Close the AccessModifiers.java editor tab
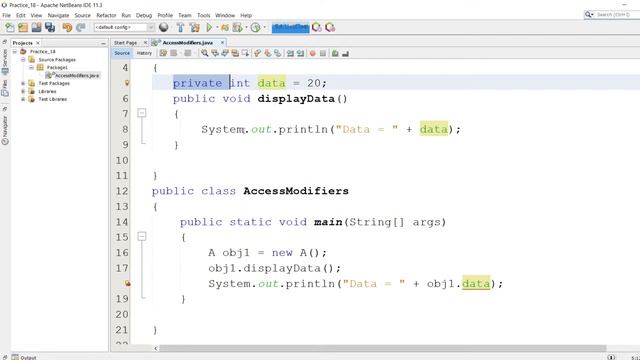 point(222,42)
